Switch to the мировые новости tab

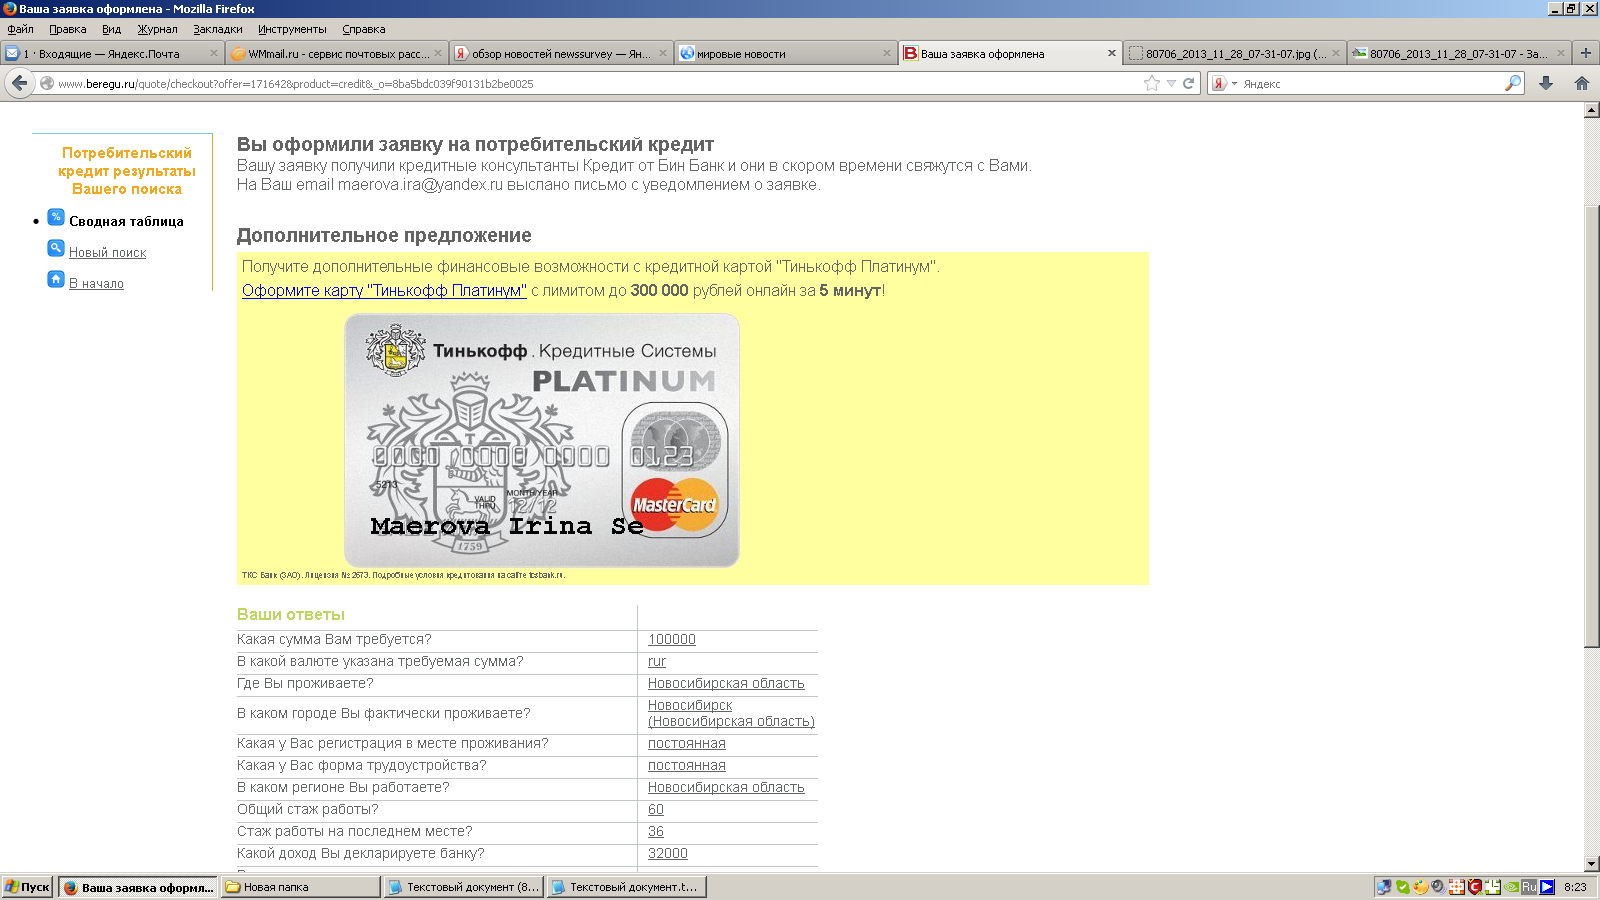(785, 54)
